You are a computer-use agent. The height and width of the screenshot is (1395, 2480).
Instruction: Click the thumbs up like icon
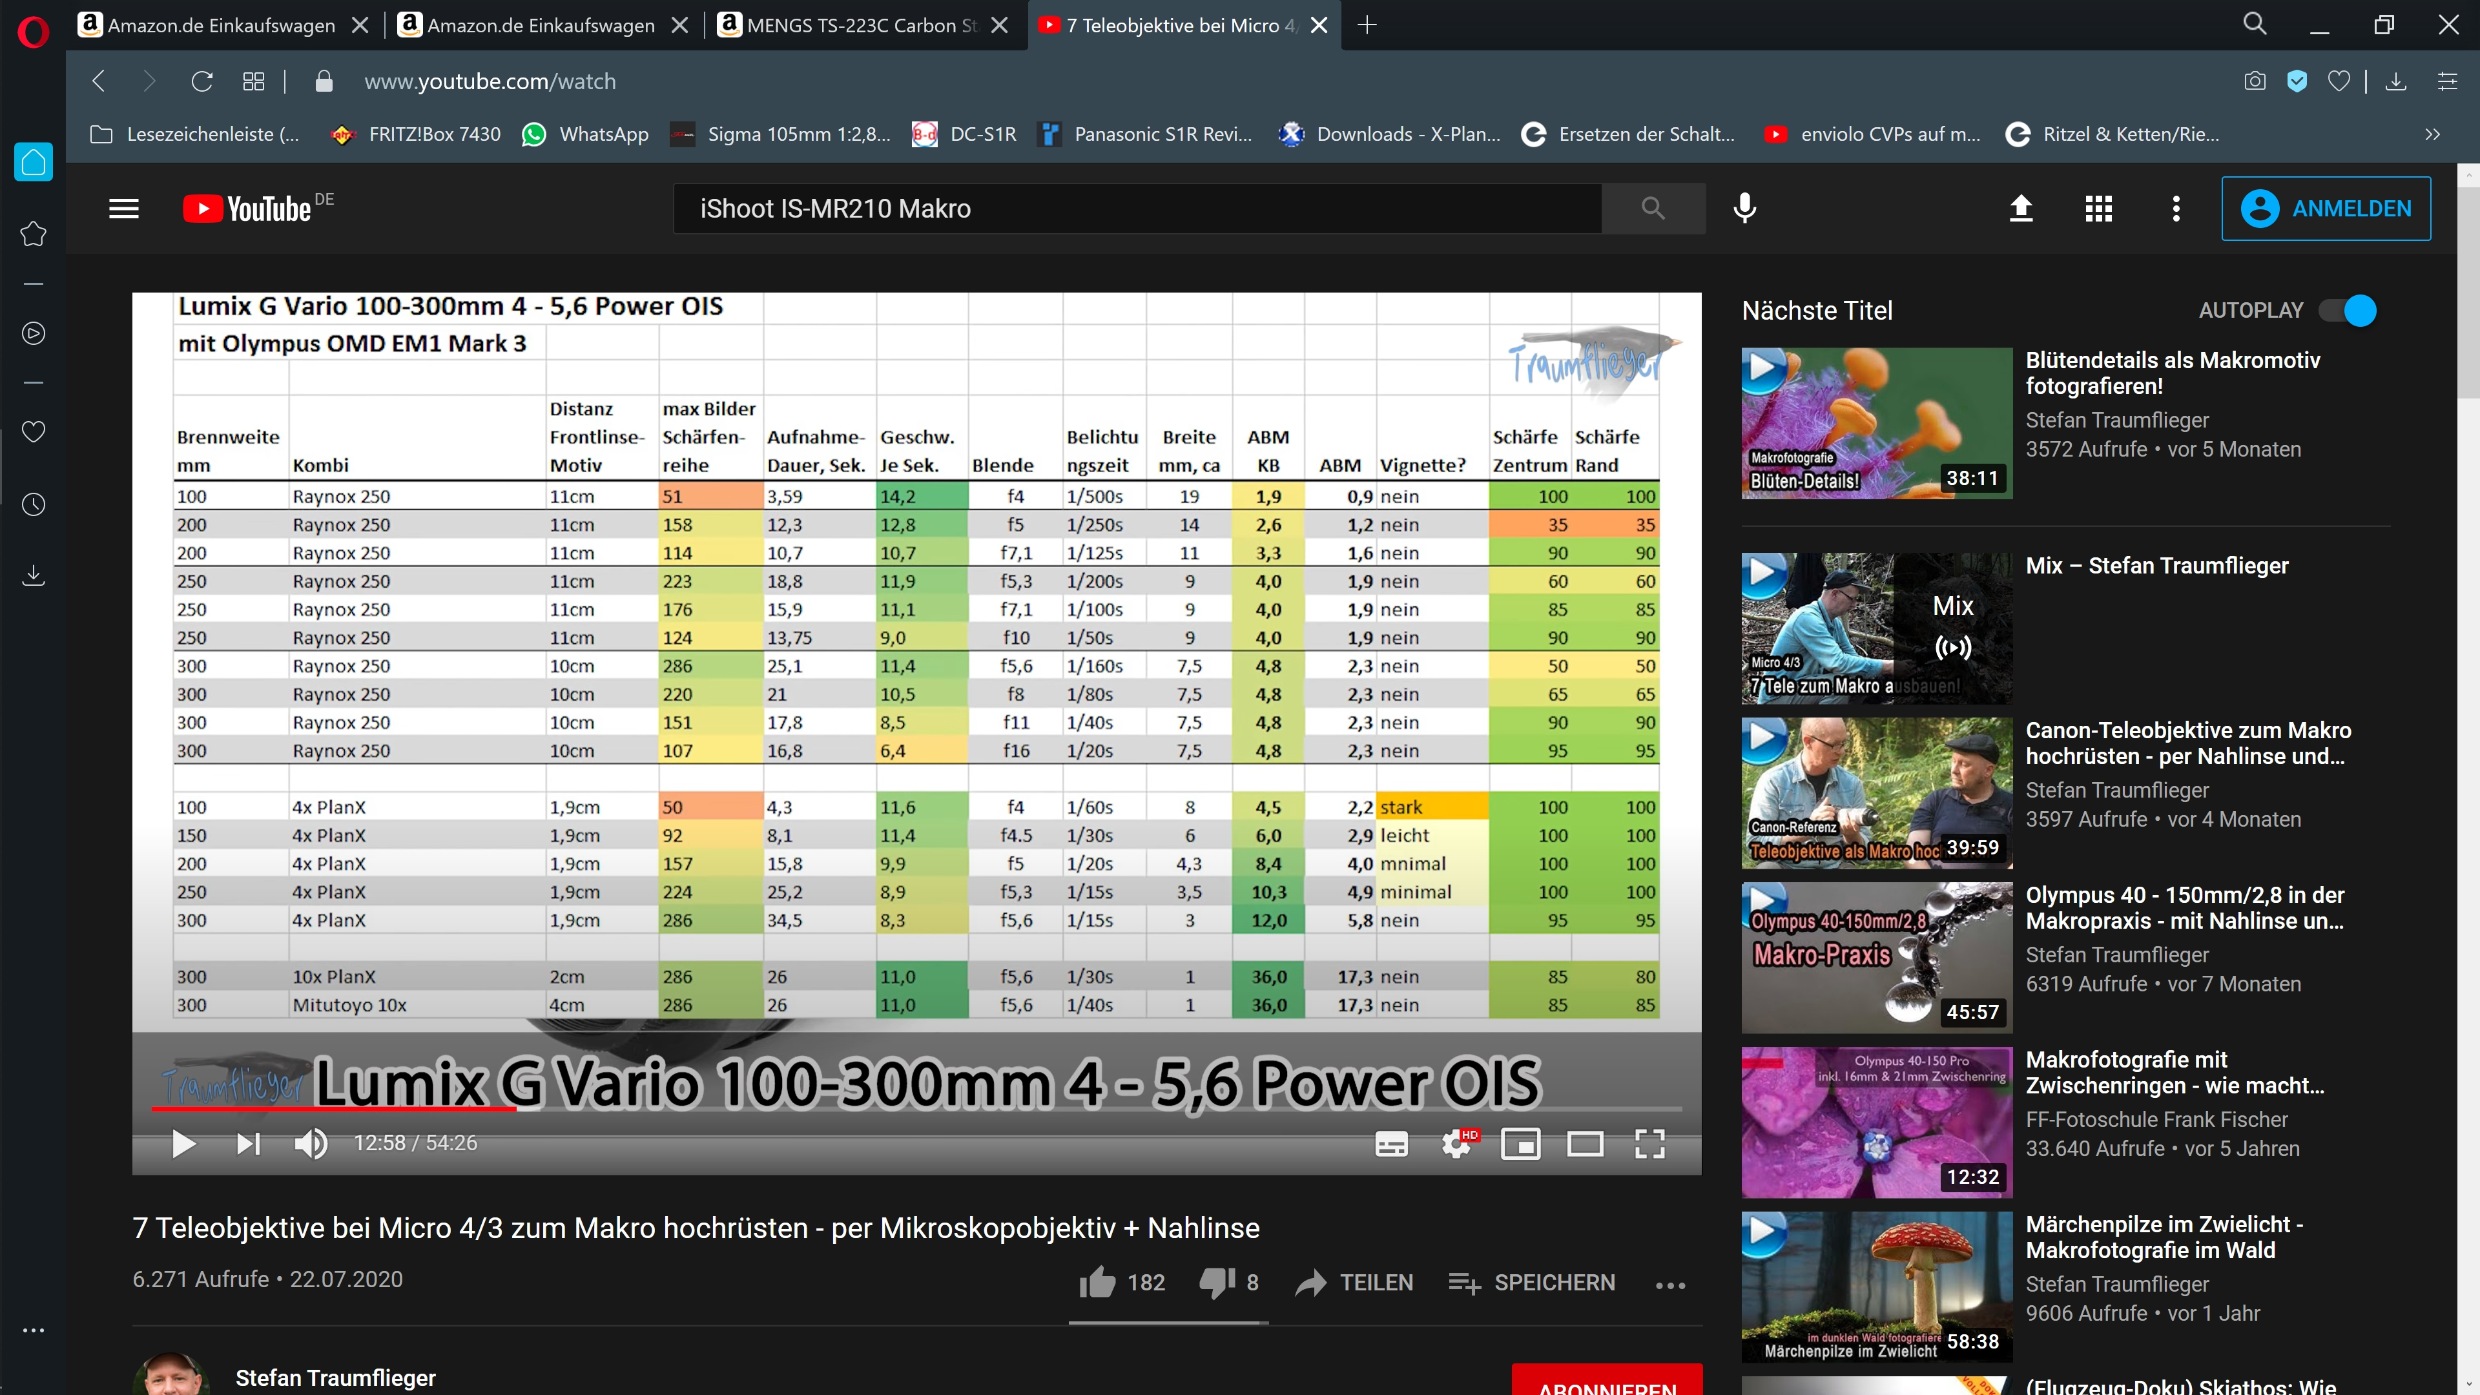[x=1097, y=1282]
